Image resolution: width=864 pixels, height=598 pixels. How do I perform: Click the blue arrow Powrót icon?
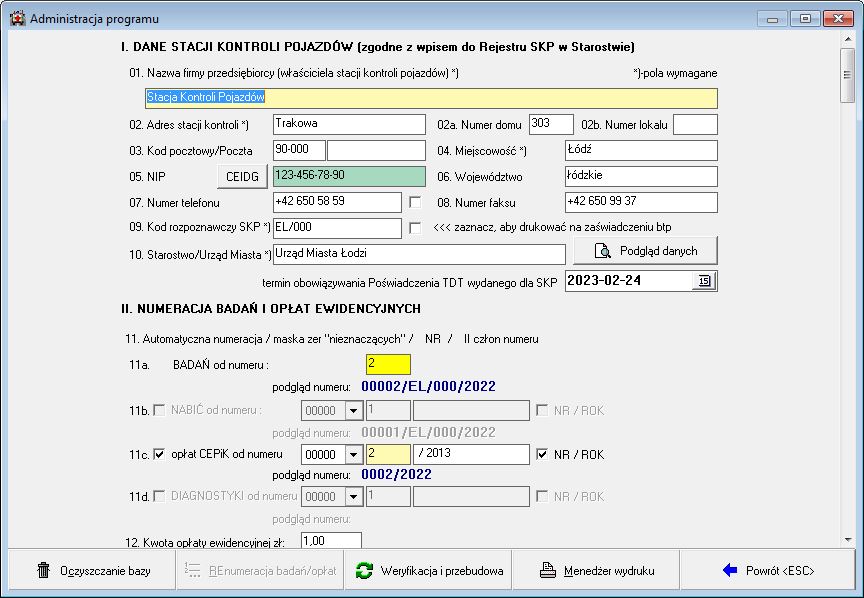click(729, 571)
